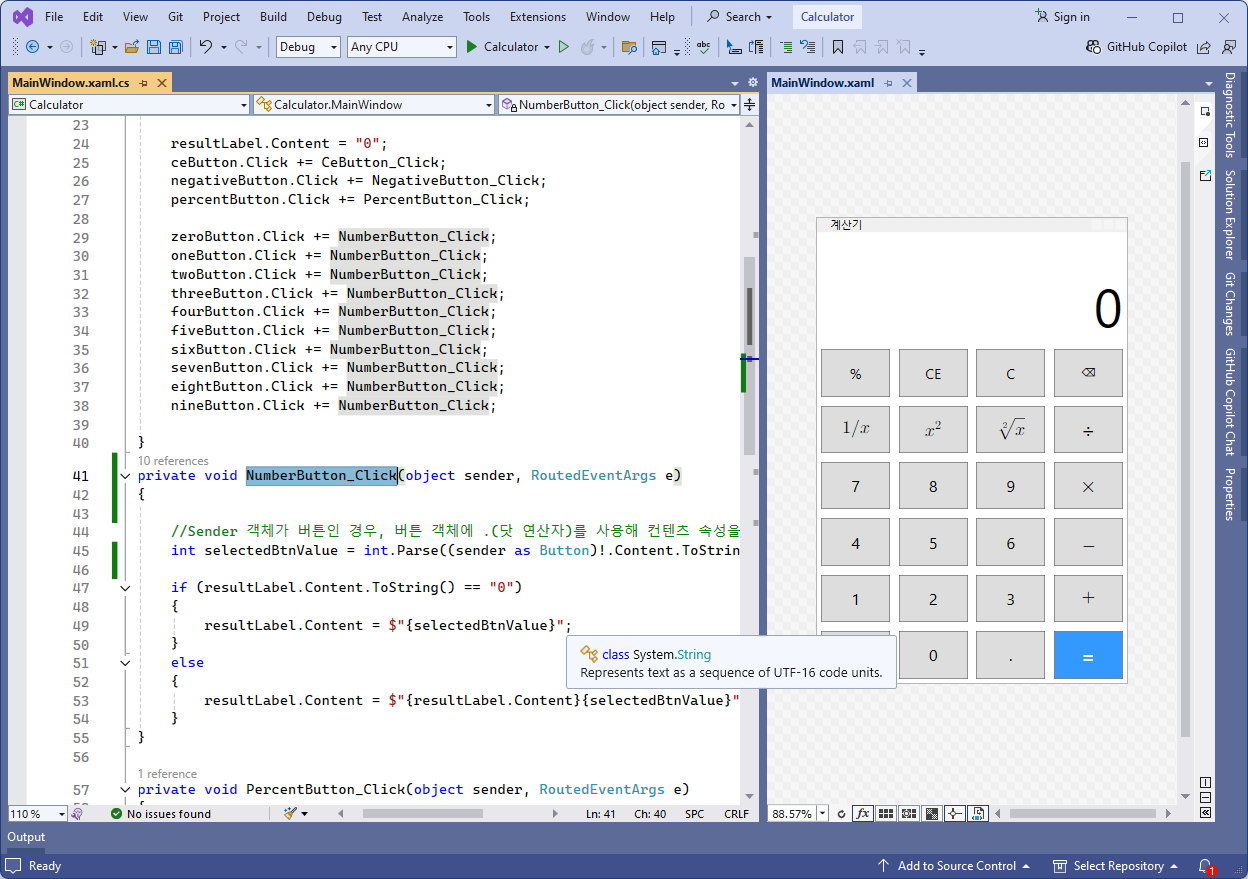
Task: Switch to horizontal split pane layout
Action: click(x=1205, y=798)
